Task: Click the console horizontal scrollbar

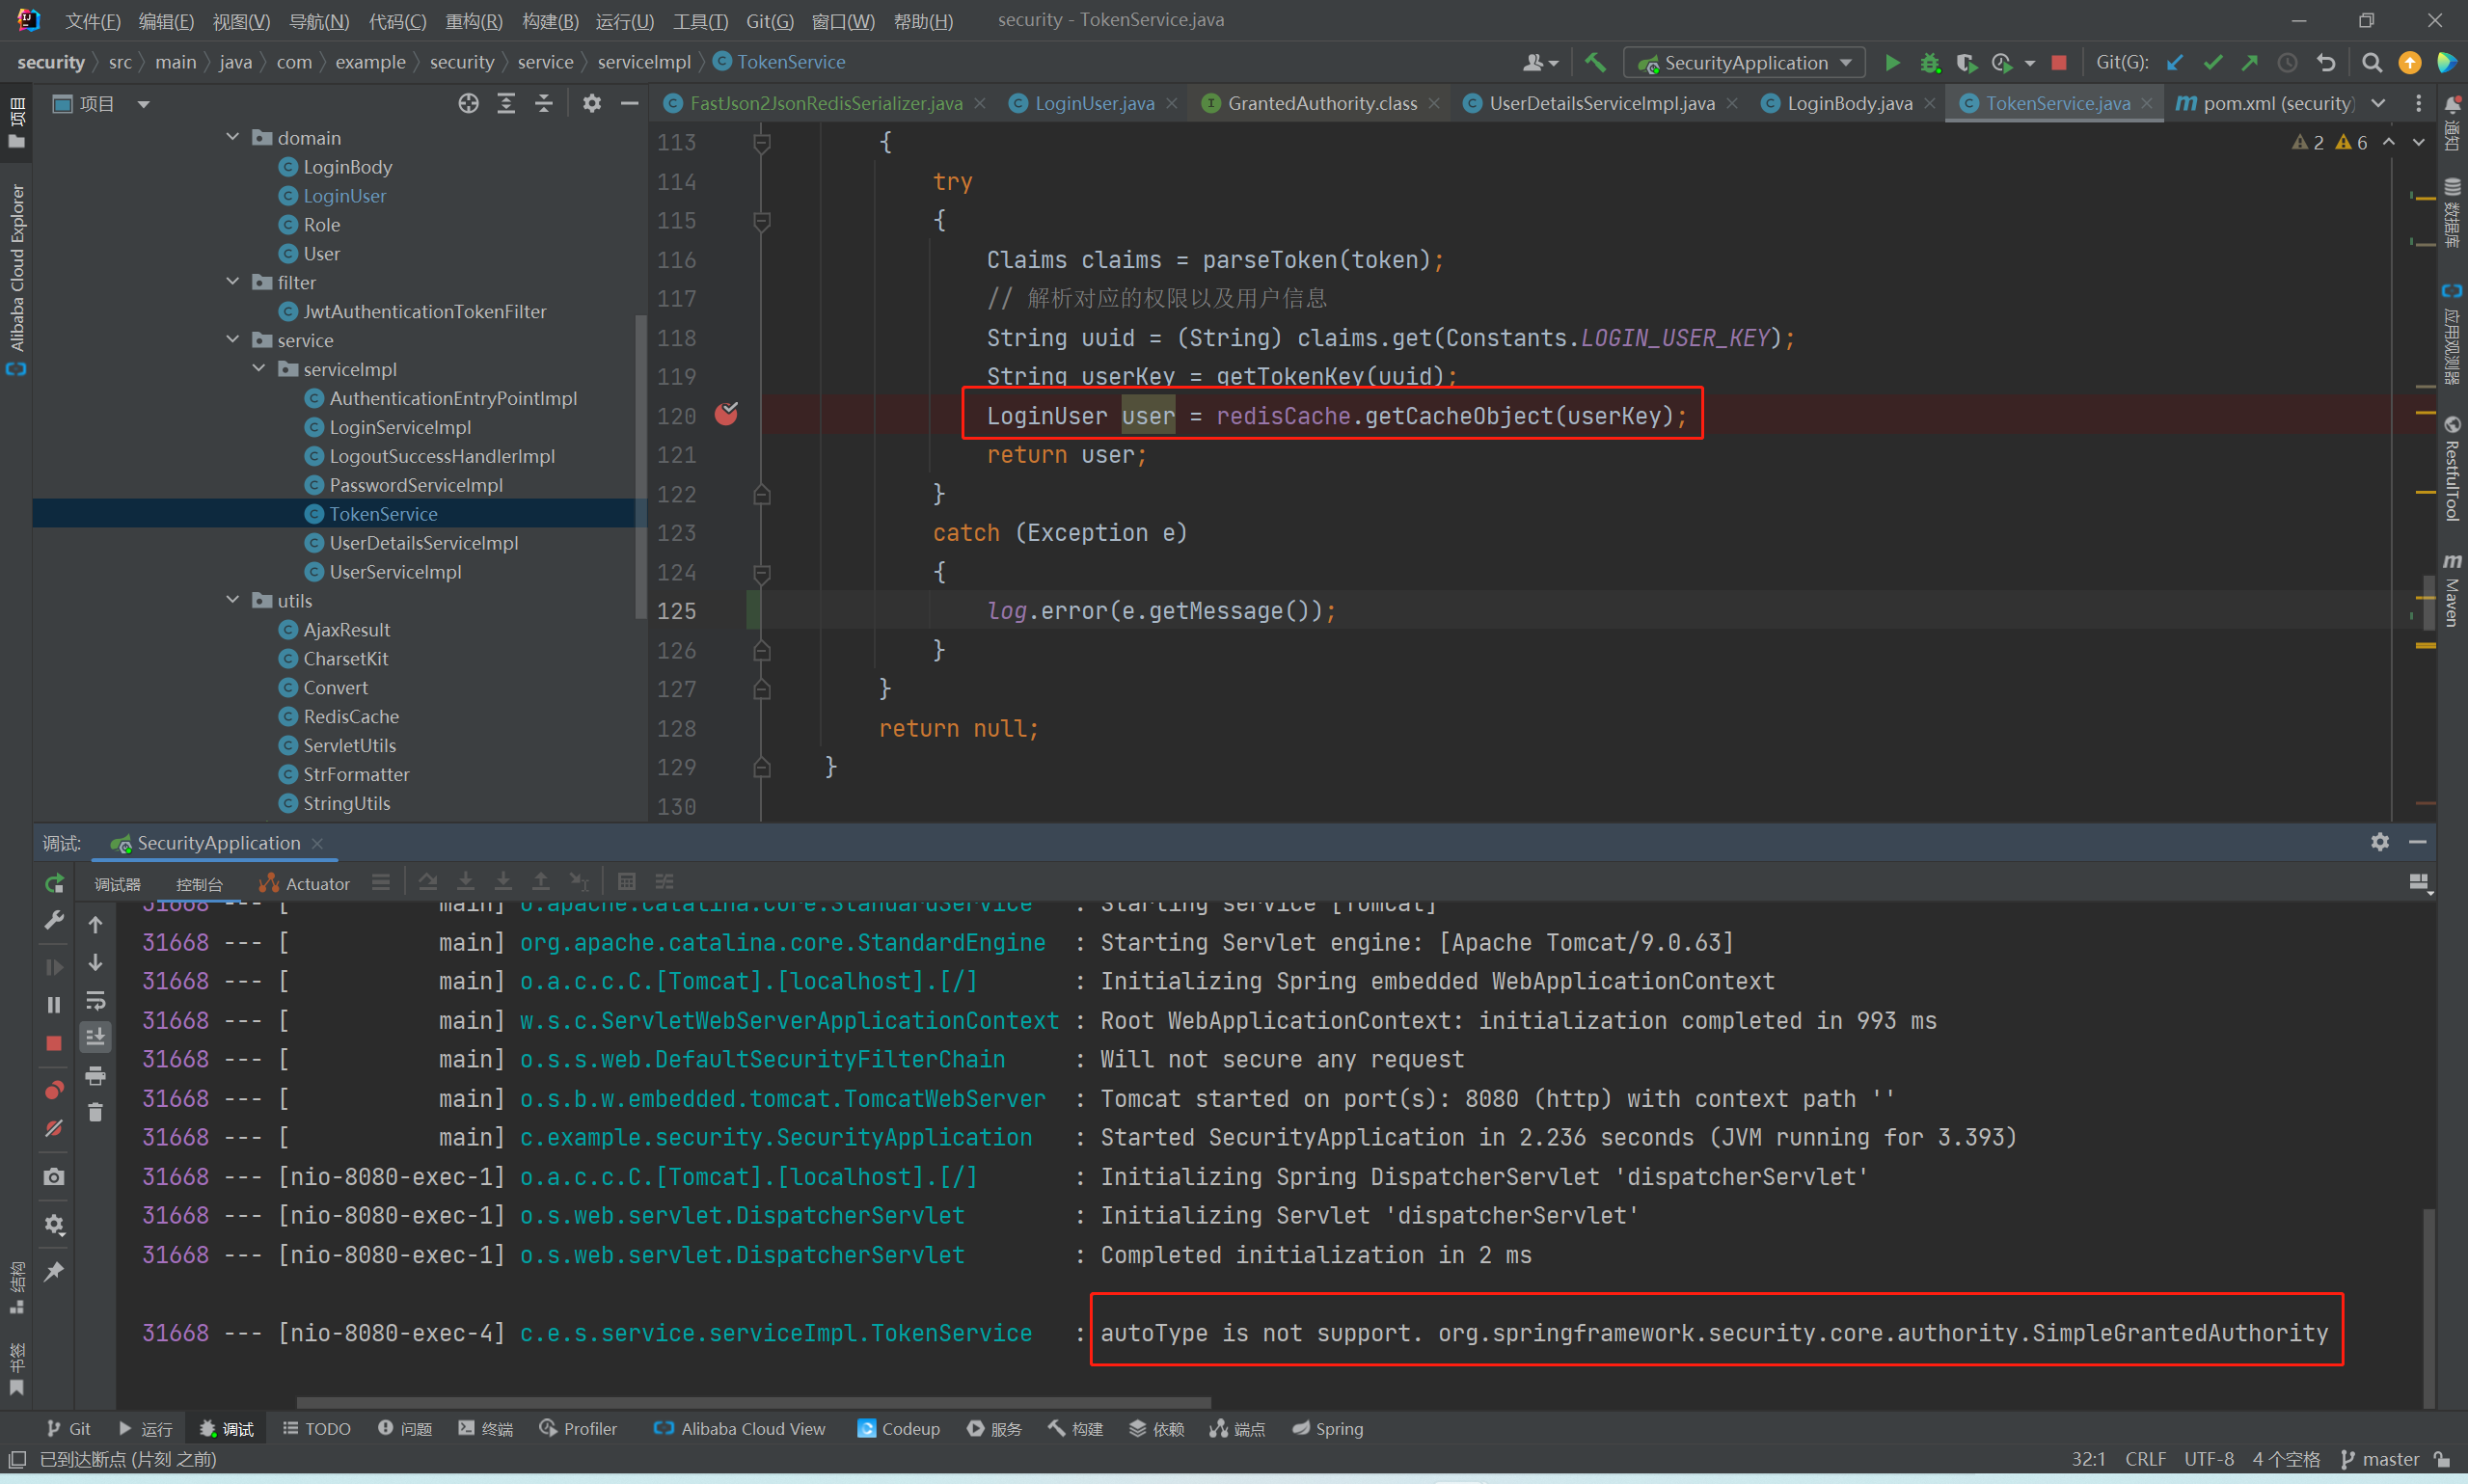Action: (754, 1402)
